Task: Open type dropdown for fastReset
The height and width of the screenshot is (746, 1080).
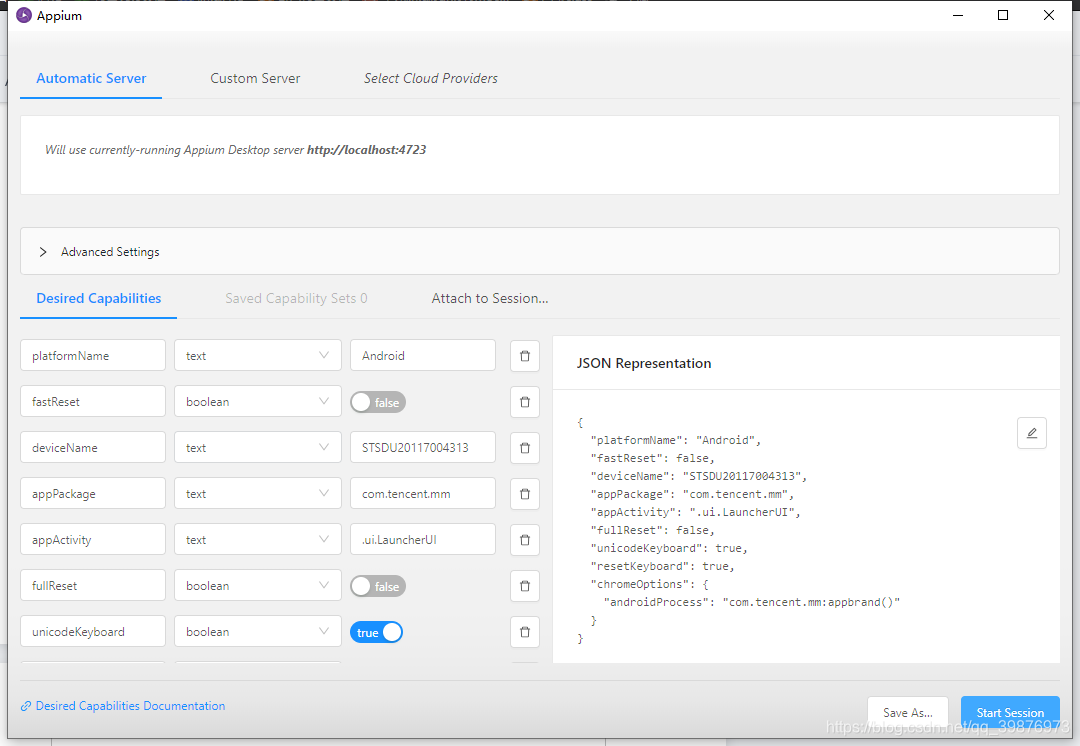Action: 258,402
